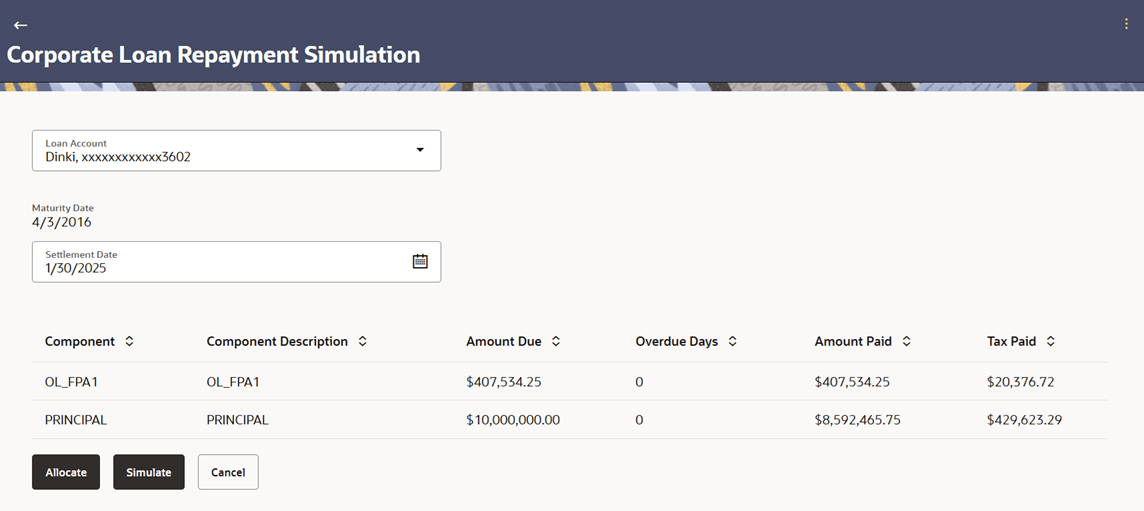
Task: Sort by the Amount Due column
Action: 556,341
